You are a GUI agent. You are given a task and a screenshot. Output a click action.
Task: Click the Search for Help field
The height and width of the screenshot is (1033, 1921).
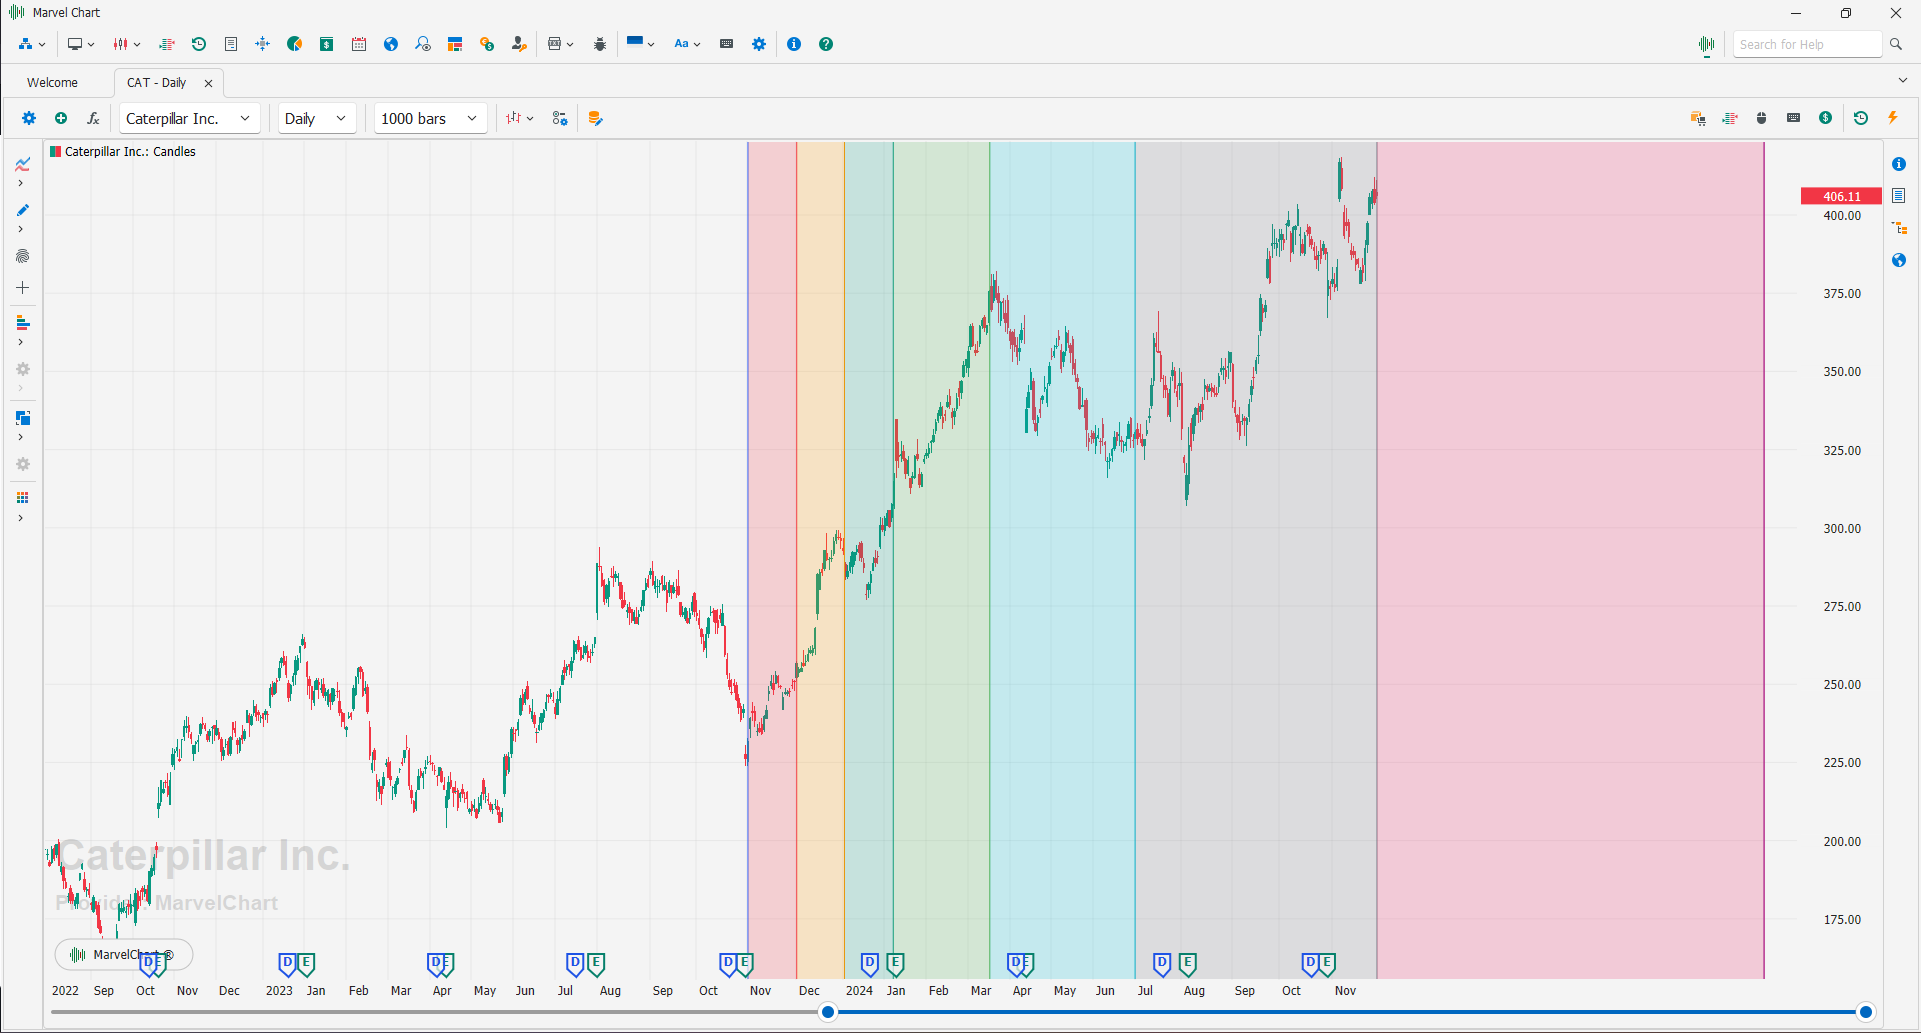[x=1806, y=44]
